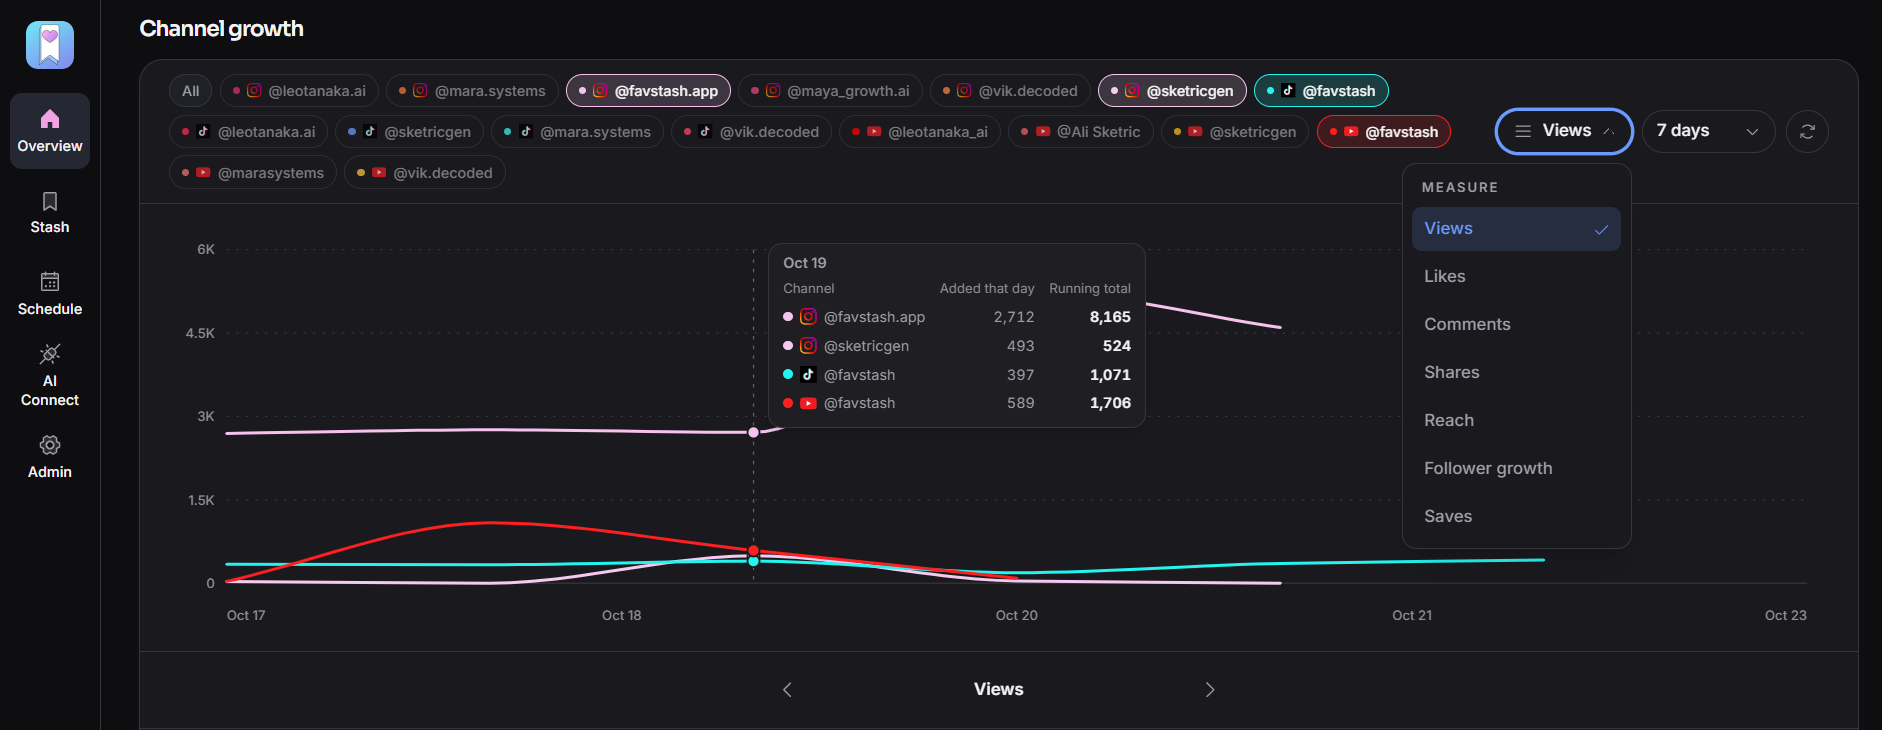The width and height of the screenshot is (1882, 730).
Task: Toggle TikTok @vik.decoded channel chip
Action: pos(751,131)
